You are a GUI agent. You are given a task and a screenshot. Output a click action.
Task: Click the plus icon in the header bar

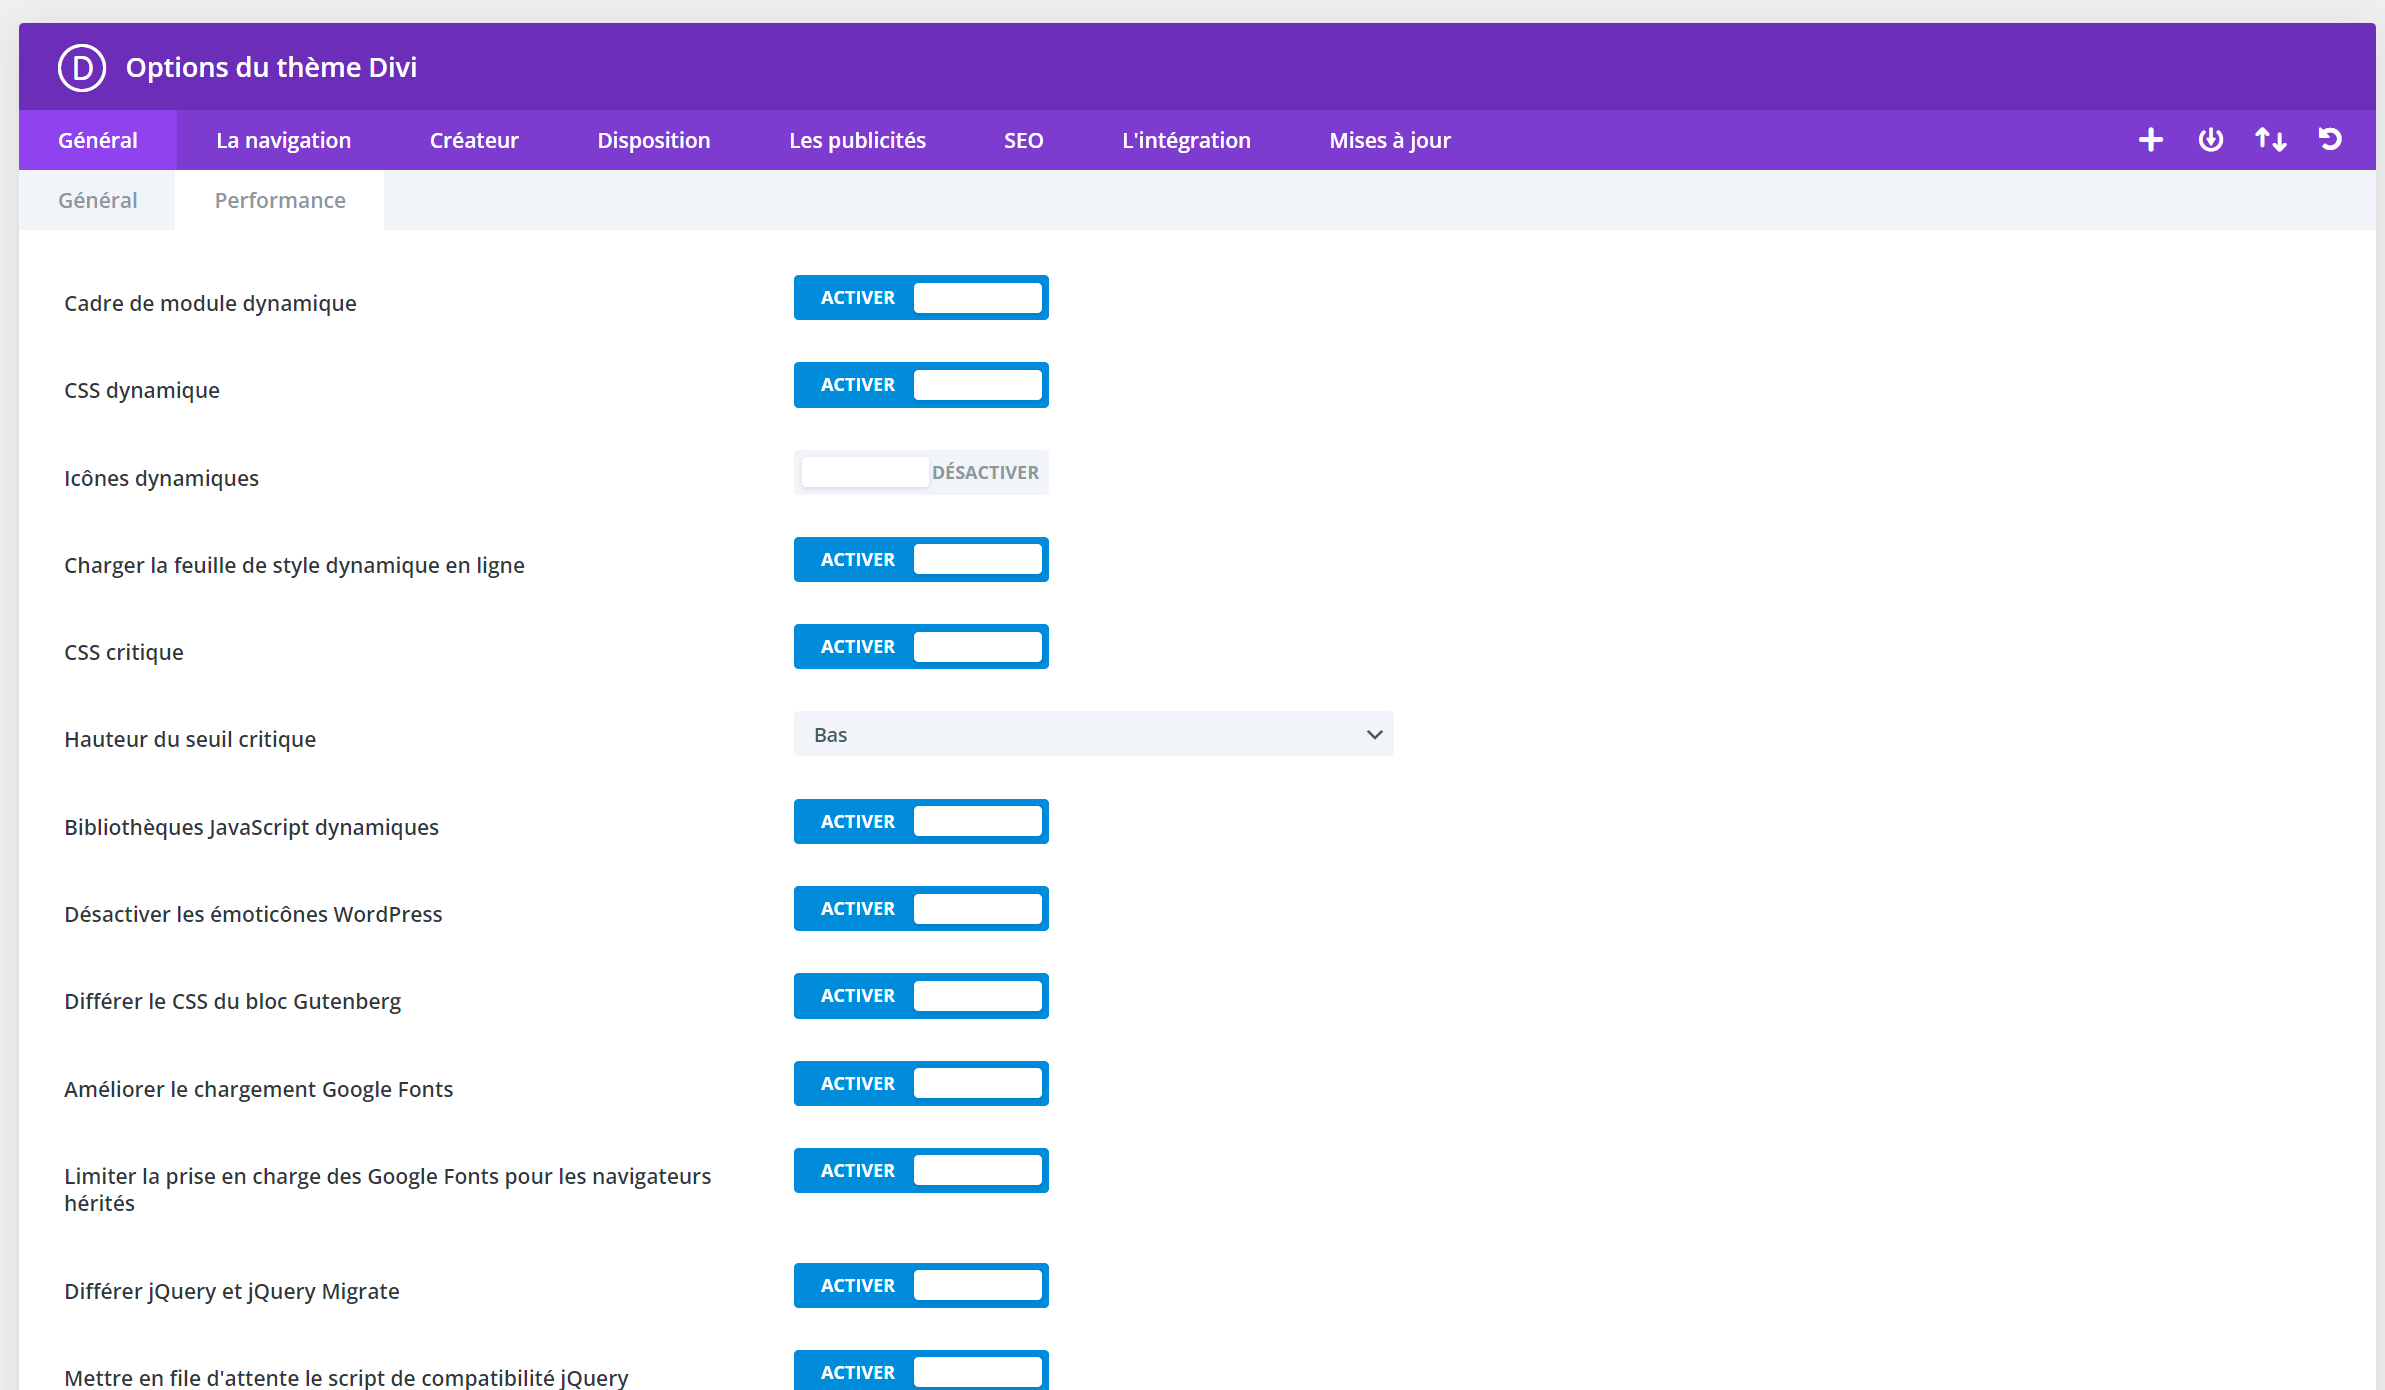click(x=2151, y=140)
